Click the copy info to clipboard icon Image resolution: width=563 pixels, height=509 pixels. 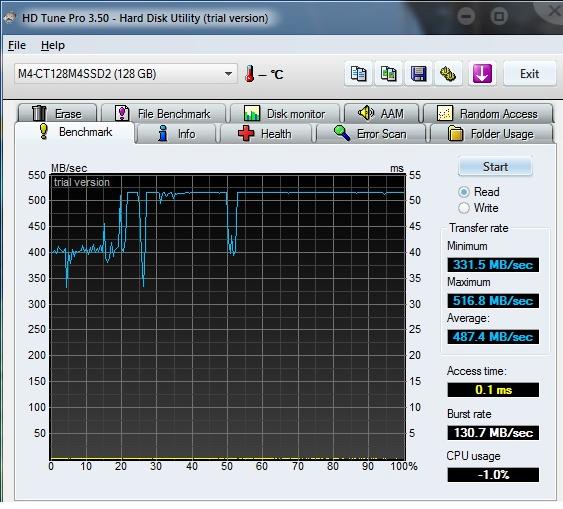tap(358, 74)
